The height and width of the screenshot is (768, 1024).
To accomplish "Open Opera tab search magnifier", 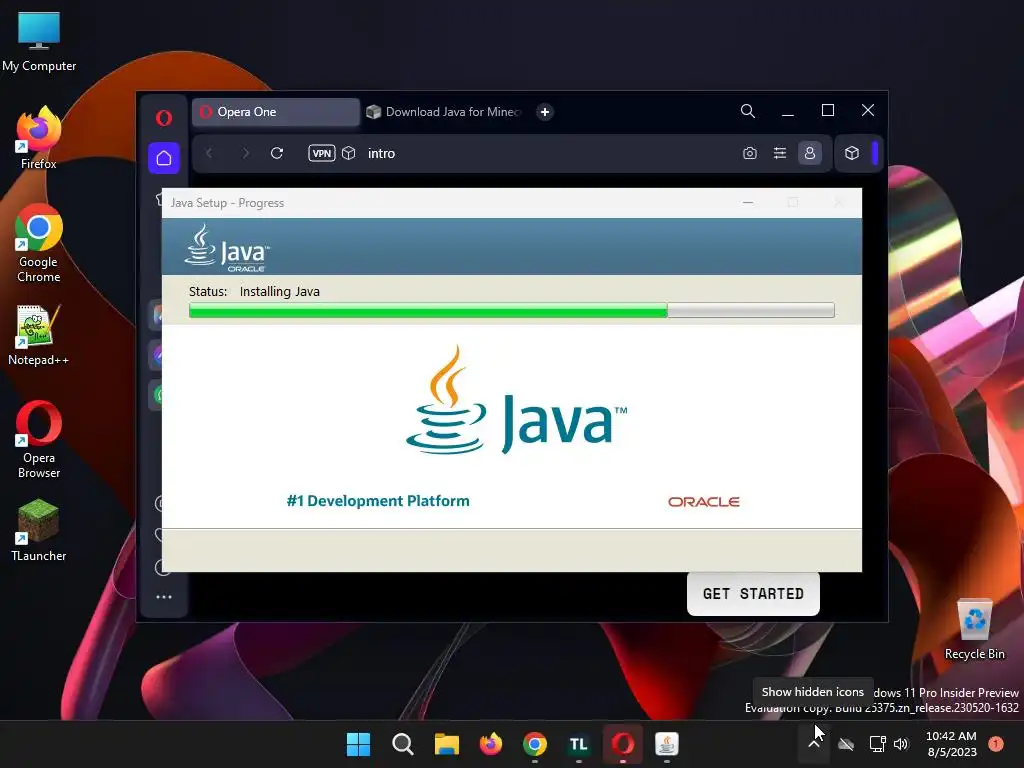I will coord(748,111).
